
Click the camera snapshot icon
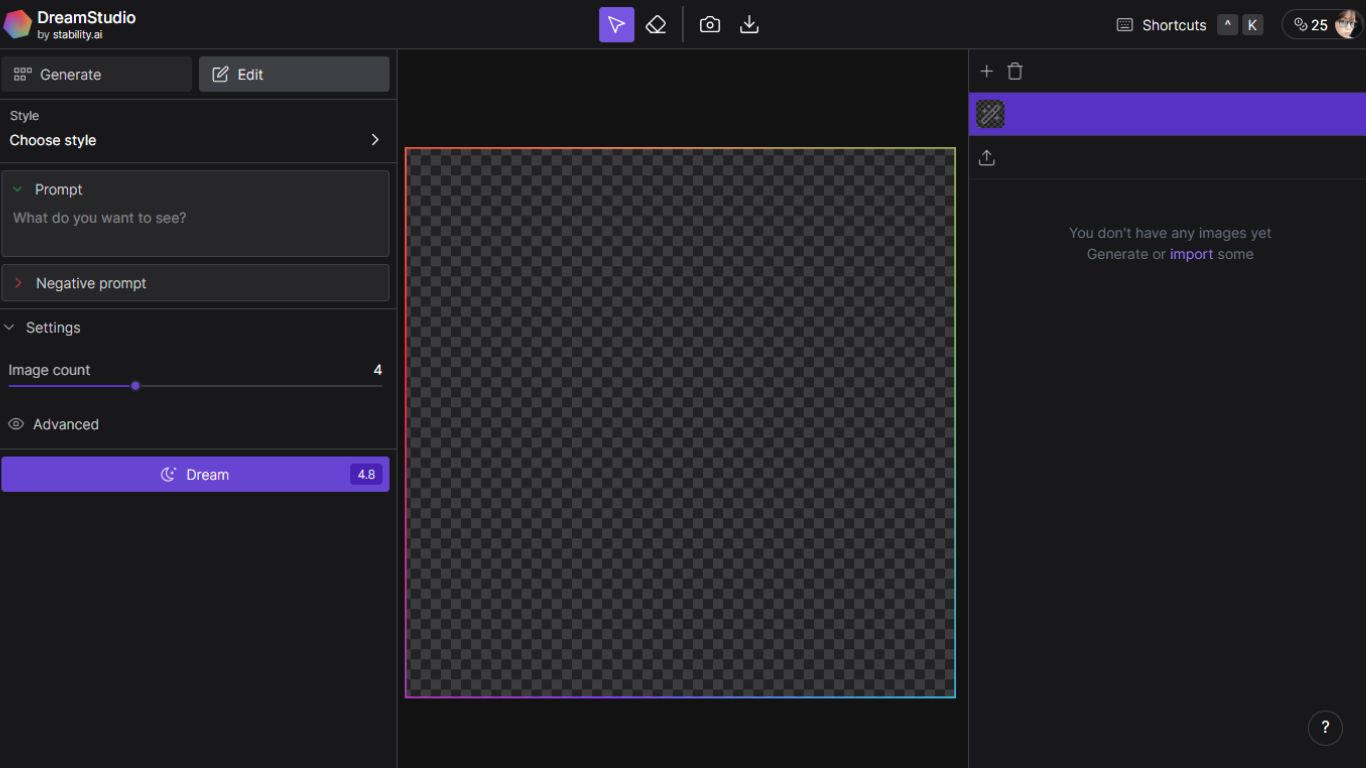(x=709, y=25)
